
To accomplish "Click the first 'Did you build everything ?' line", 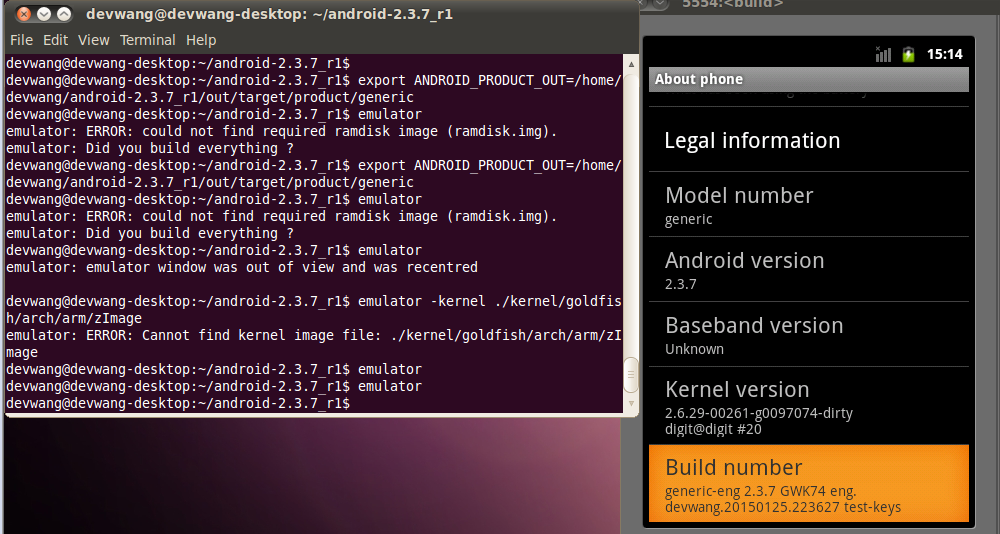I will click(x=150, y=149).
